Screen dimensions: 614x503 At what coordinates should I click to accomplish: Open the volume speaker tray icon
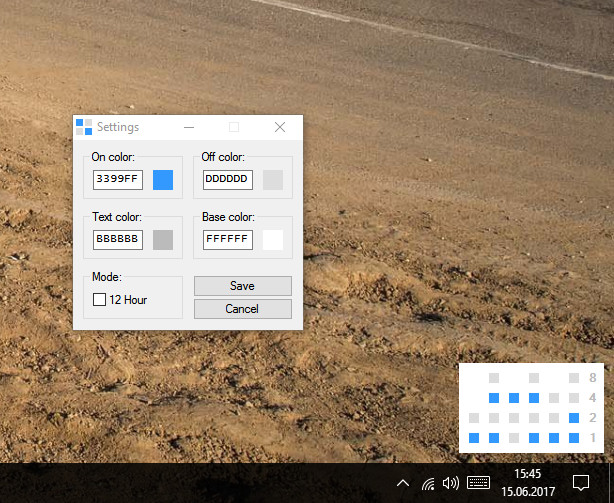(x=451, y=483)
